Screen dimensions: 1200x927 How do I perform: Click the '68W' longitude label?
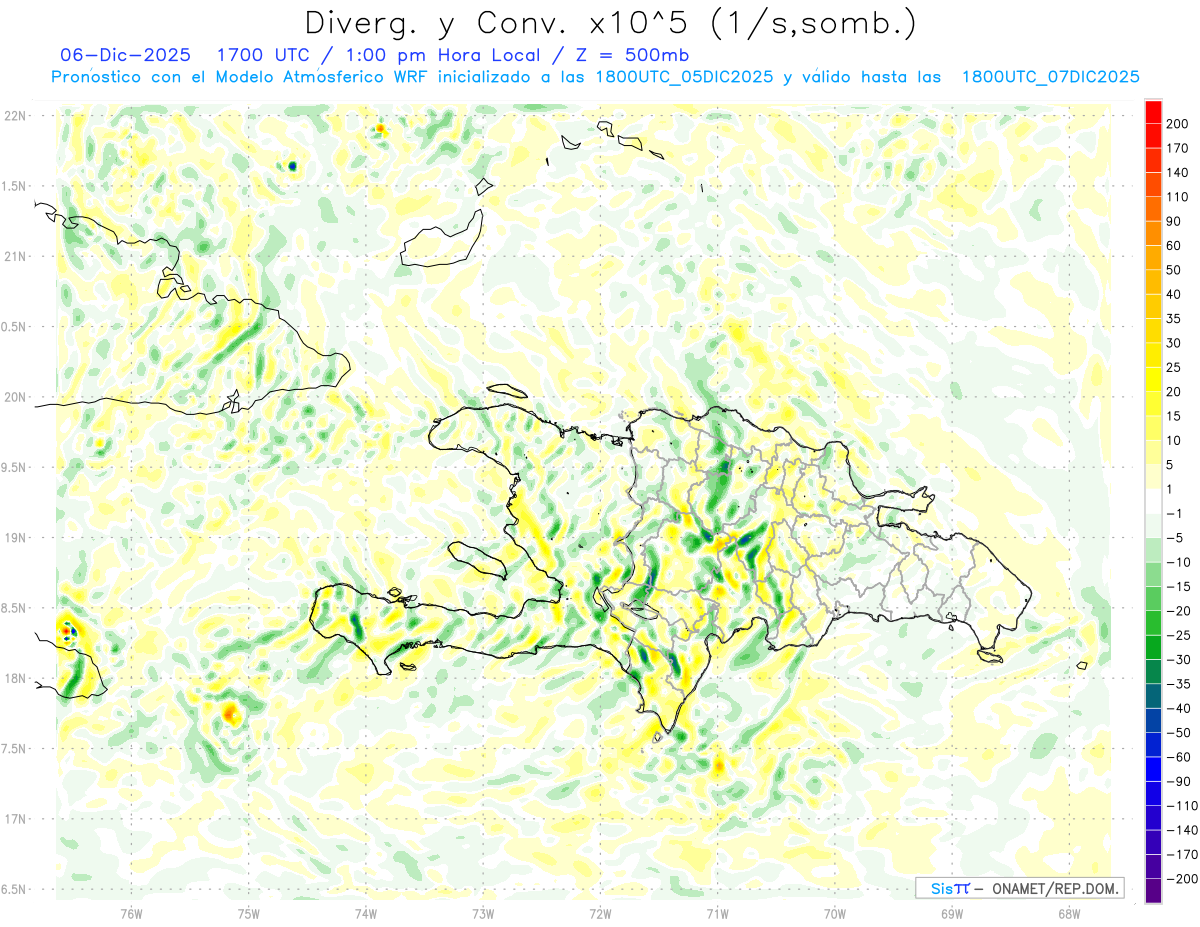click(1068, 914)
